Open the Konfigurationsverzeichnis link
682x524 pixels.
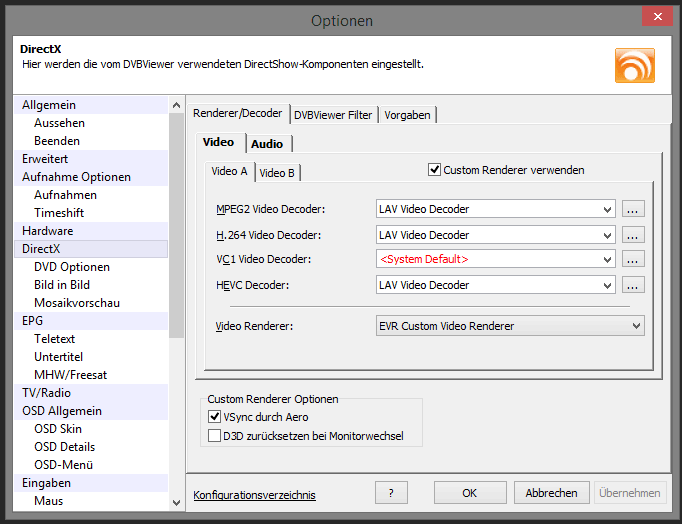point(254,495)
